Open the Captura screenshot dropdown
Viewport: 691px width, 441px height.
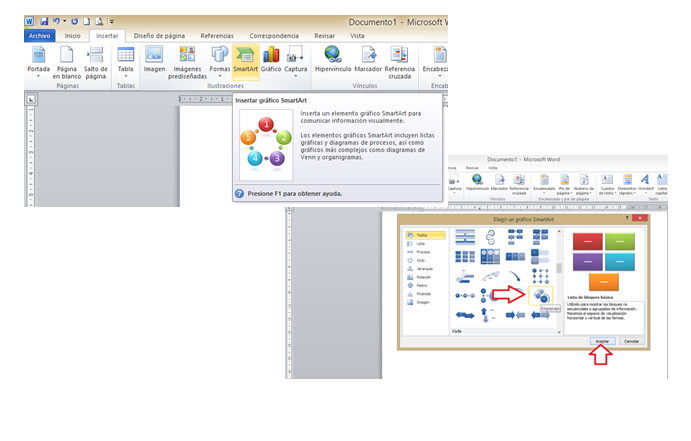[x=296, y=61]
